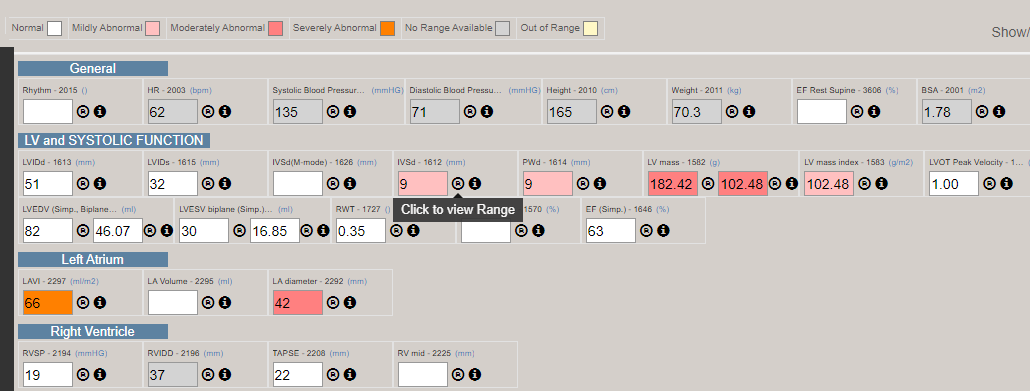Screen dimensions: 1030x391
Task: Click the LA diameter input showing 42
Action: pyautogui.click(x=298, y=303)
